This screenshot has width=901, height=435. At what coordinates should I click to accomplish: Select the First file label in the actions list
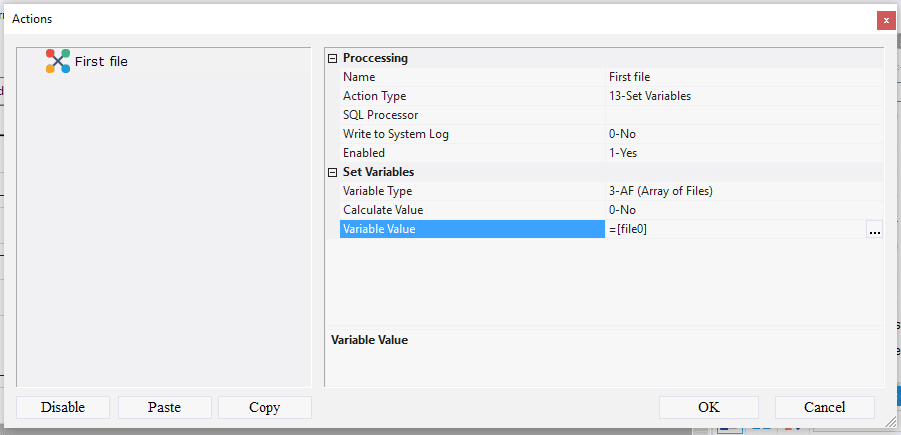coord(101,62)
